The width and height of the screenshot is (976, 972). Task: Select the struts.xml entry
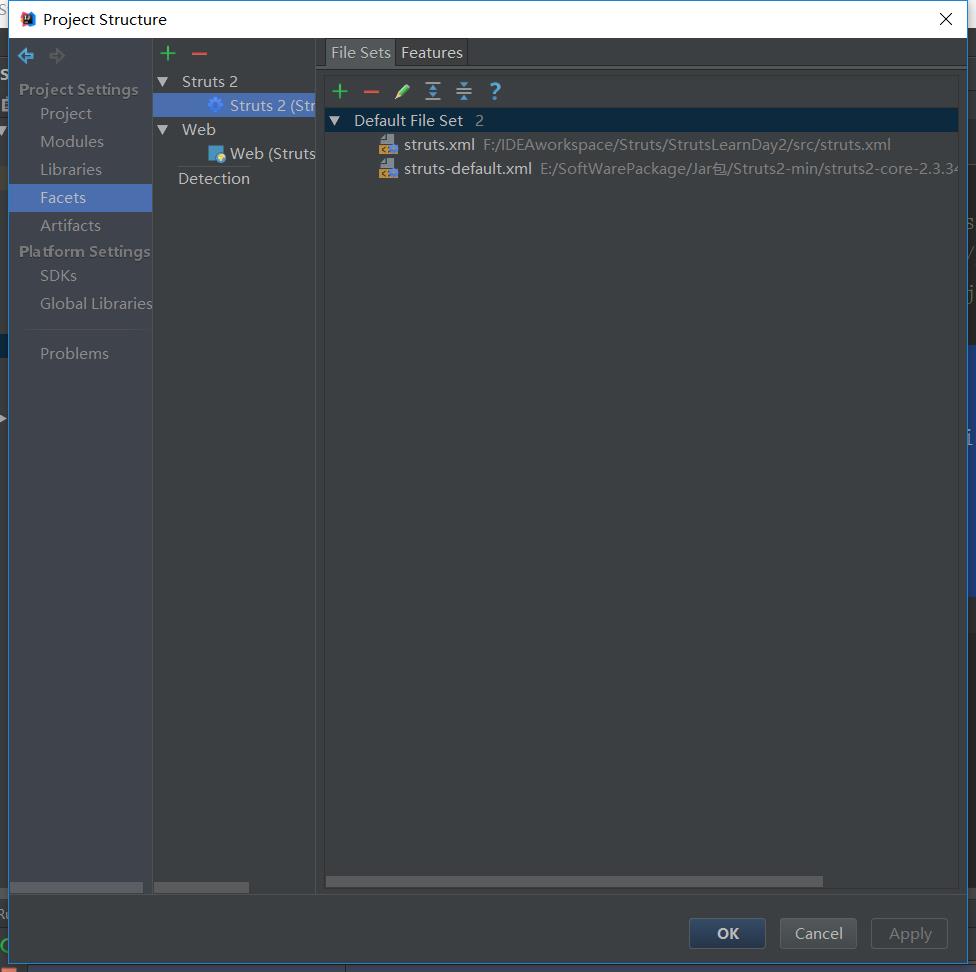click(641, 145)
